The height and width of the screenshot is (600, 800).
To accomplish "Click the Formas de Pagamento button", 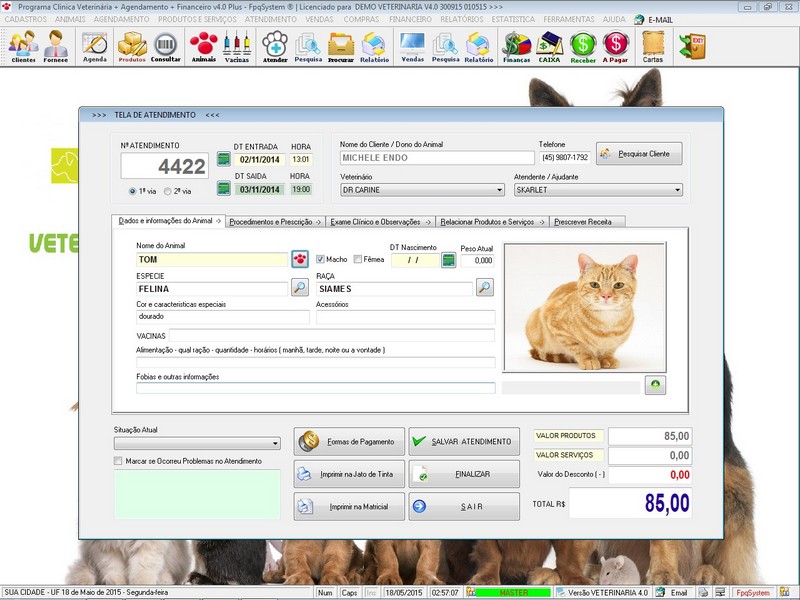I will pyautogui.click(x=349, y=441).
